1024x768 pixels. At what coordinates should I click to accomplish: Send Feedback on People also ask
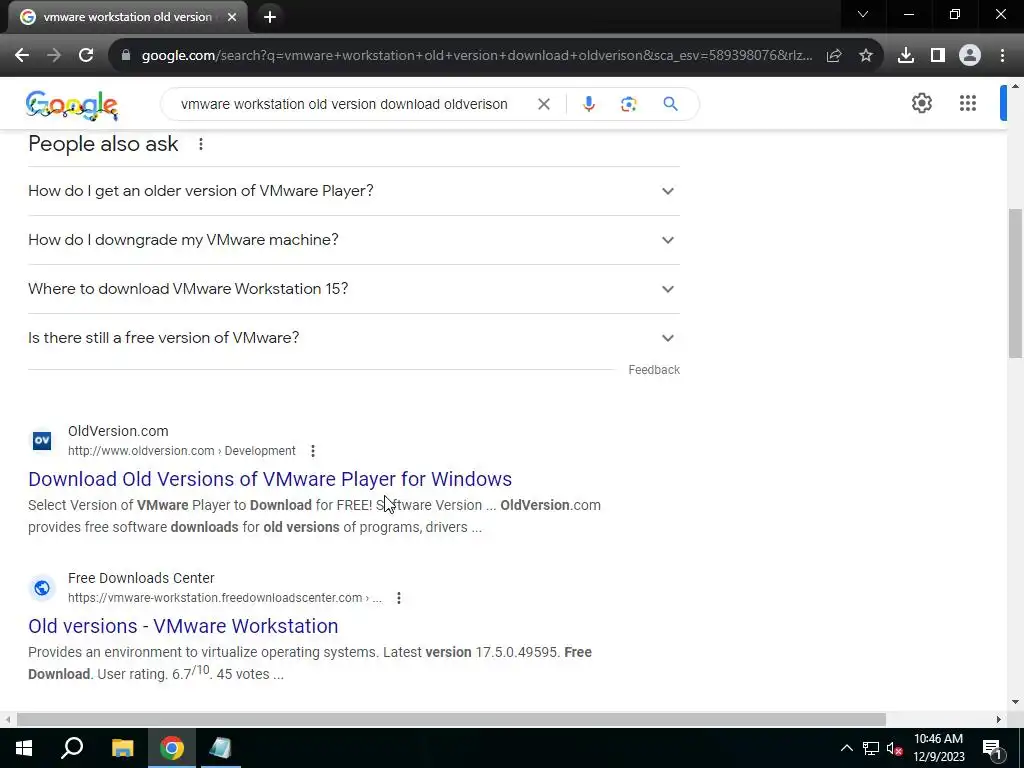click(x=654, y=370)
